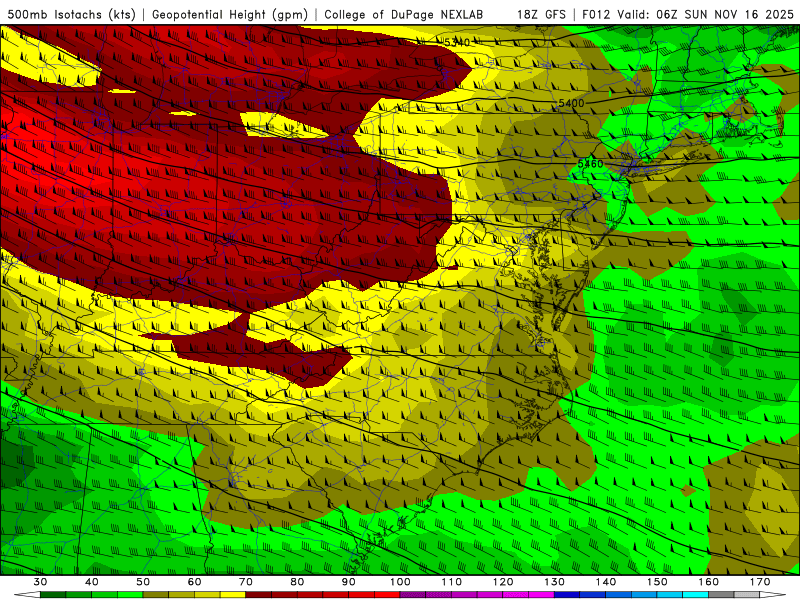
Task: Click the magenta swatch below the 120 label
Action: (x=516, y=595)
